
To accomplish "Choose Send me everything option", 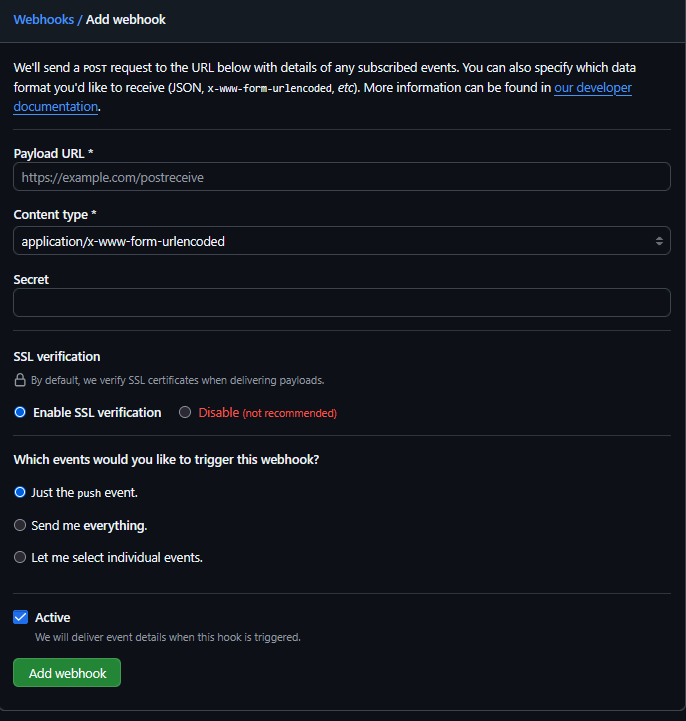I will [20, 525].
